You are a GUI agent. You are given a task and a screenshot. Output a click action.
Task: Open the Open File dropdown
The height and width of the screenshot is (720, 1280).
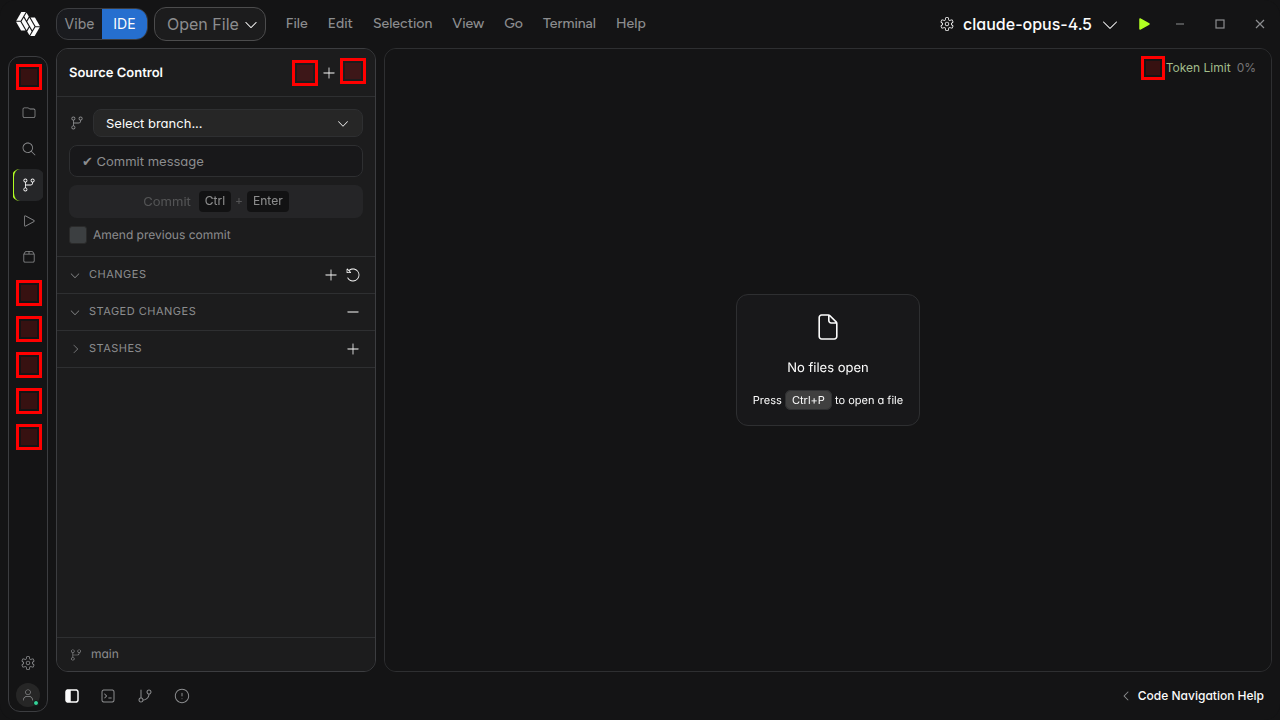point(210,24)
